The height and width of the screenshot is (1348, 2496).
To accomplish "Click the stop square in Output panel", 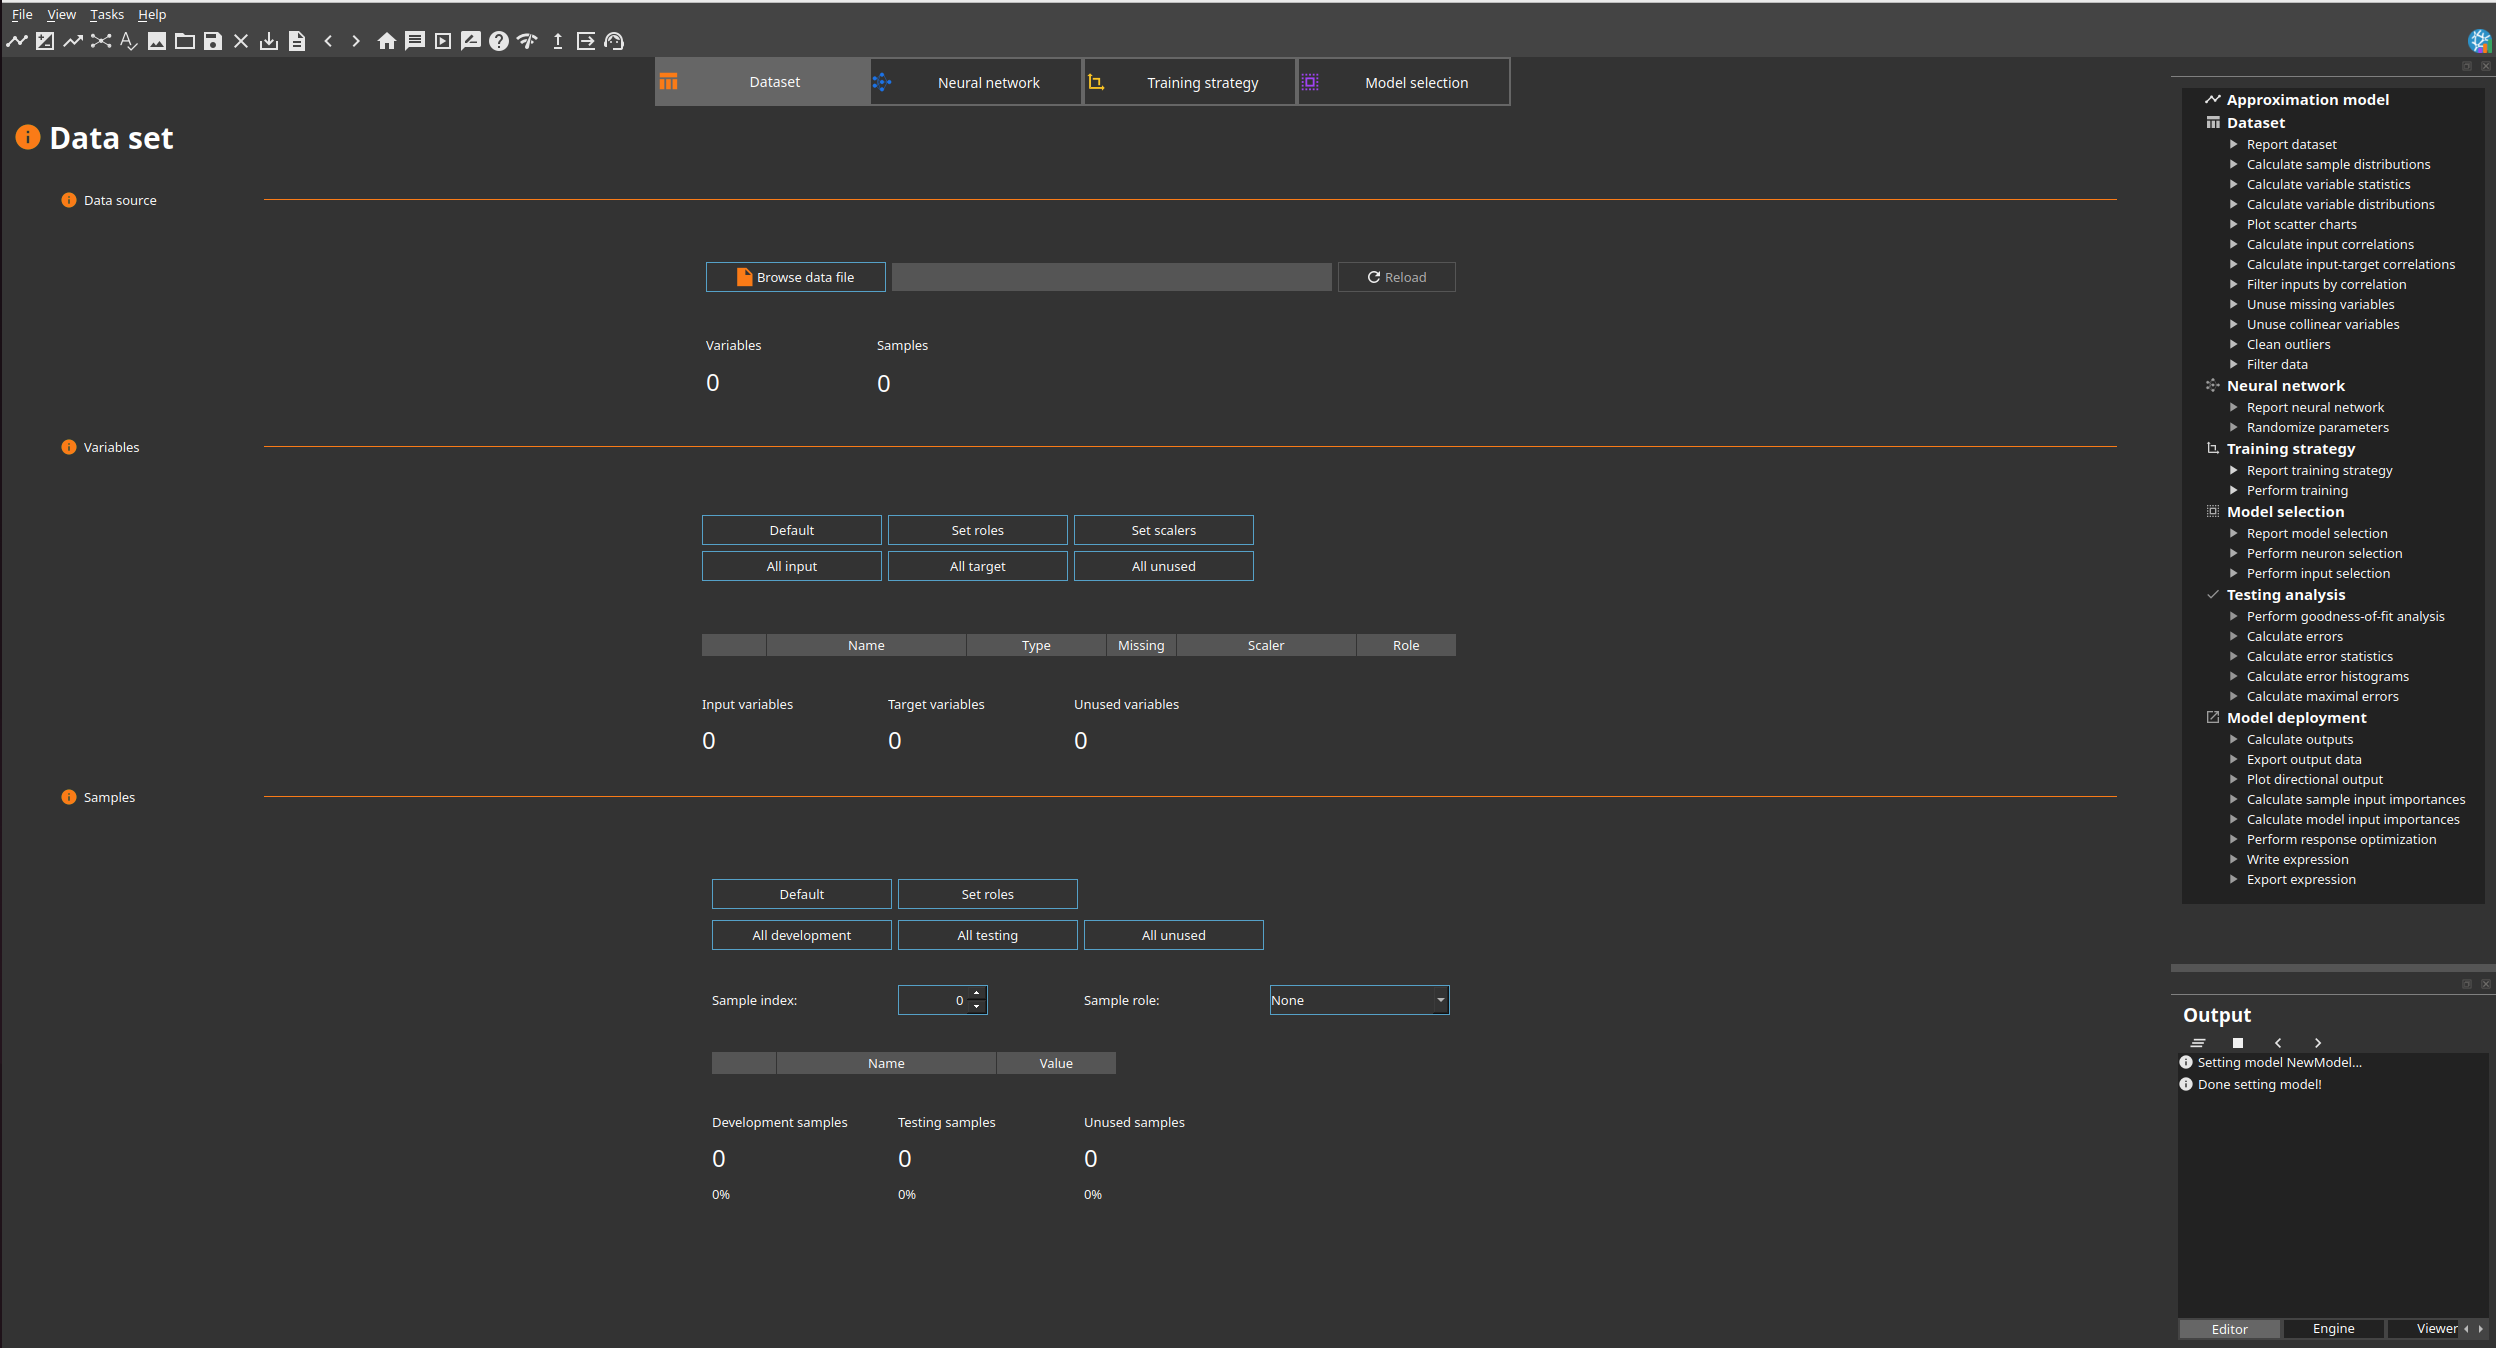I will [x=2238, y=1043].
